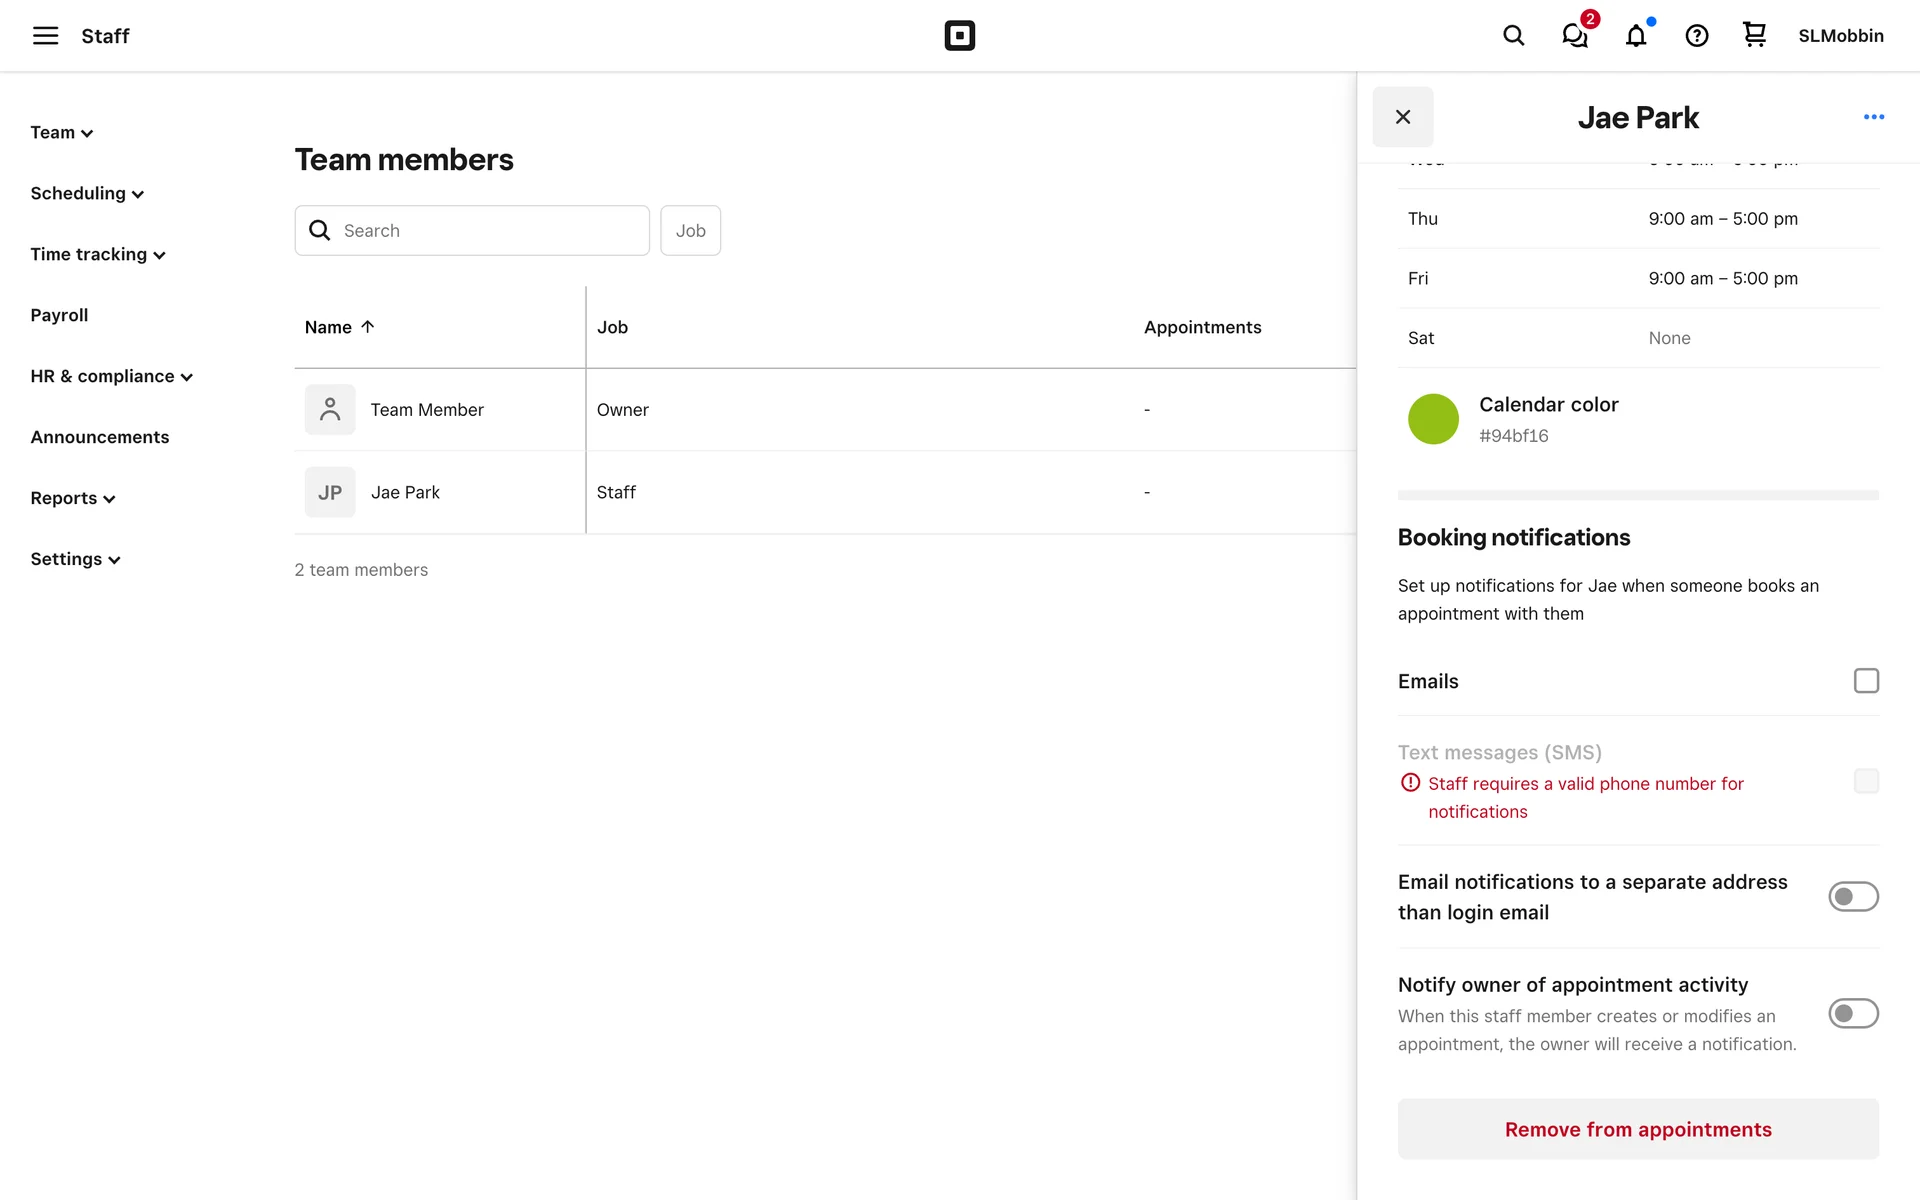This screenshot has height=1200, width=1920.
Task: Expand the Scheduling sidebar section
Action: tap(87, 194)
